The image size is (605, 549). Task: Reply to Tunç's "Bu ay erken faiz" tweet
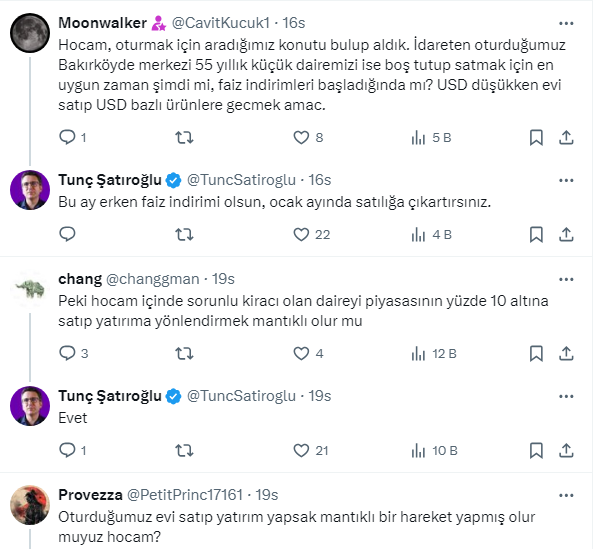68,235
